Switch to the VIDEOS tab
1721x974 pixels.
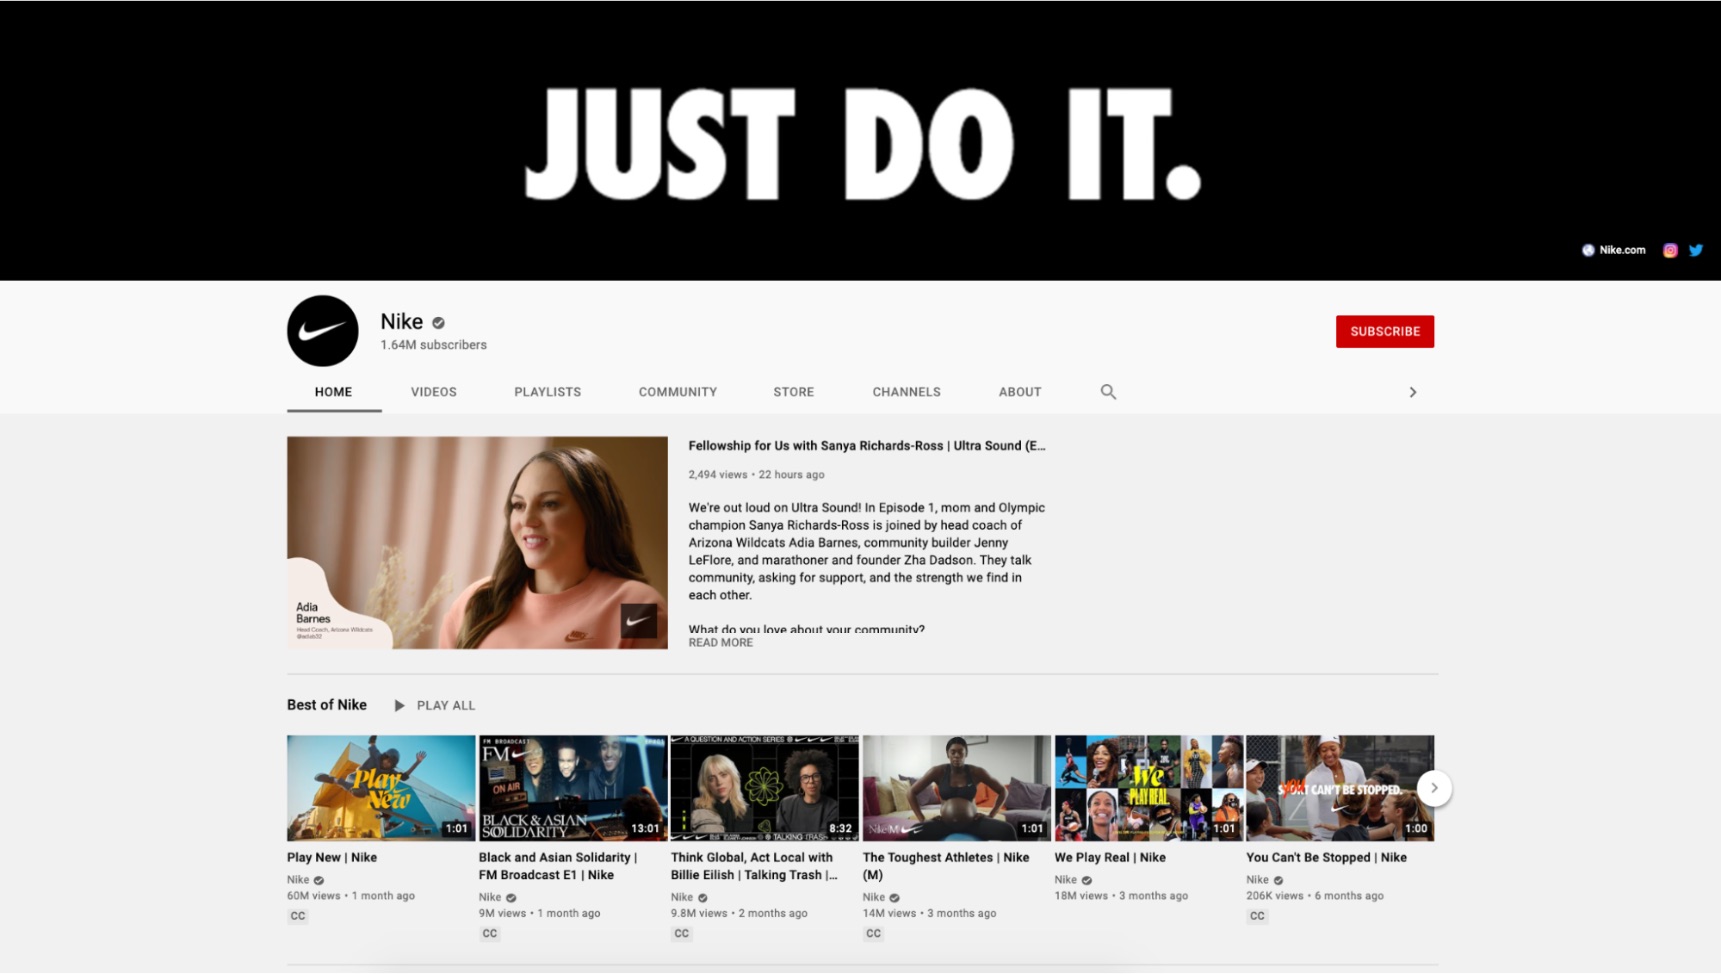click(x=434, y=392)
